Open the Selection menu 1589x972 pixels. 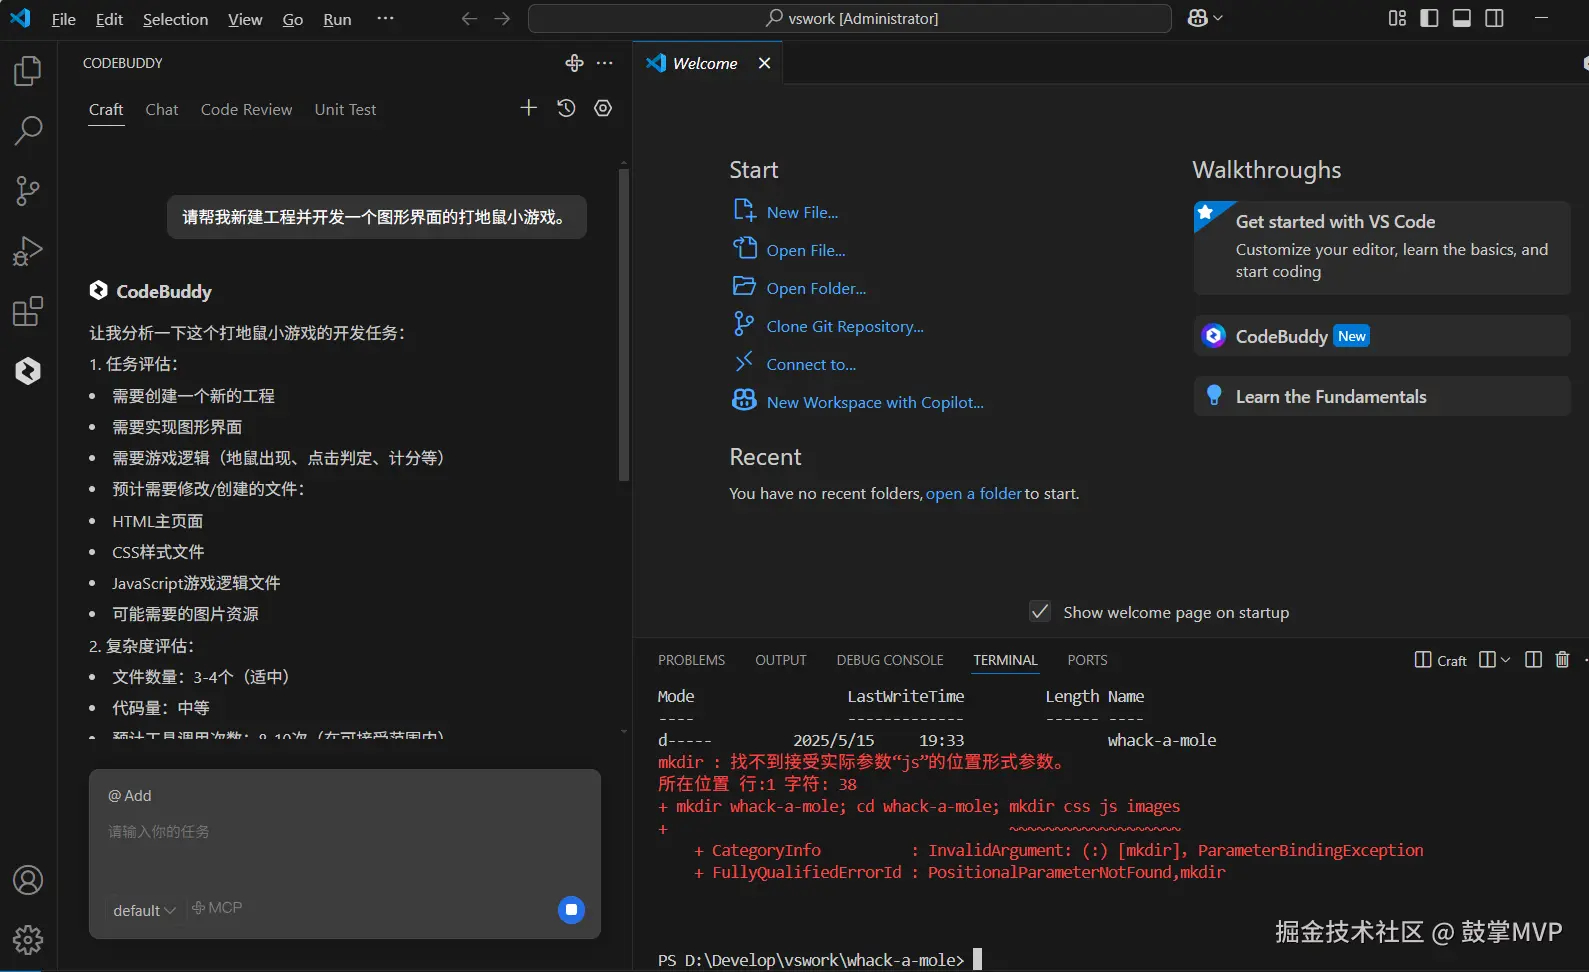click(x=175, y=19)
